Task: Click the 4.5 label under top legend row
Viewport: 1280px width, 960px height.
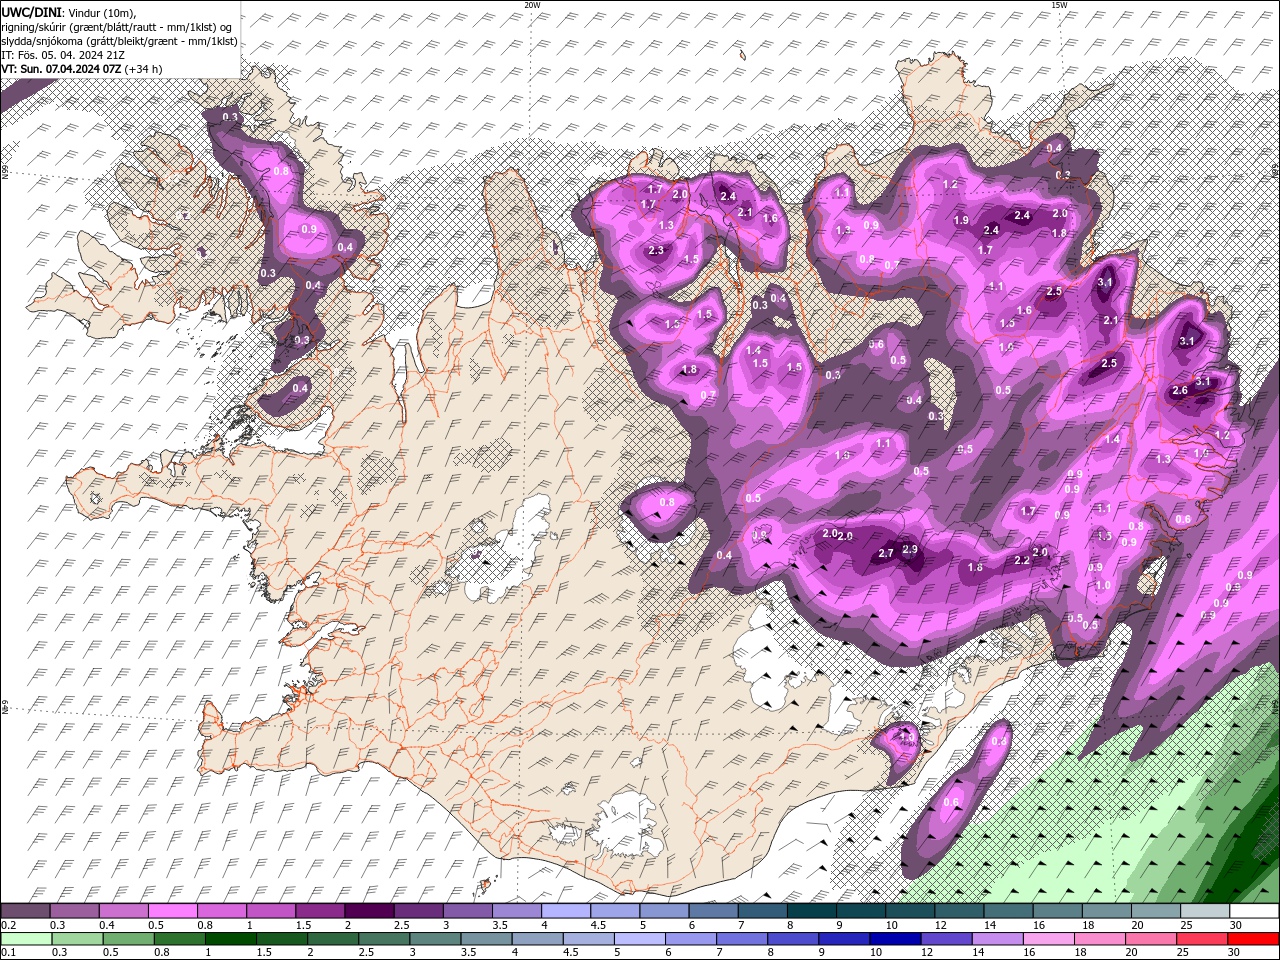Action: click(x=598, y=925)
